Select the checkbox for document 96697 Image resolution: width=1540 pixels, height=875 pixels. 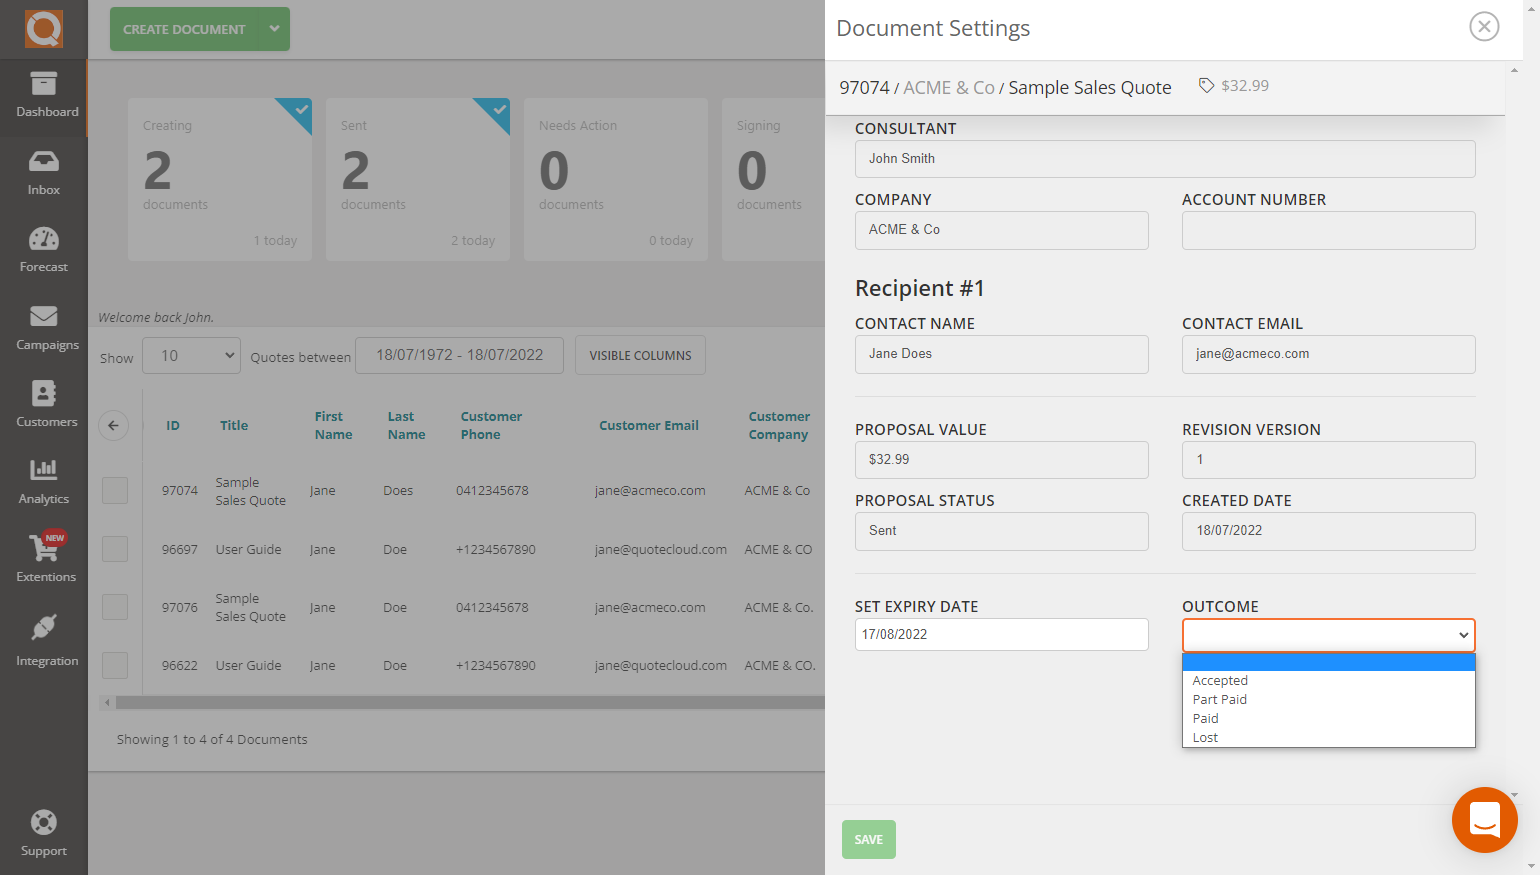[x=115, y=548]
